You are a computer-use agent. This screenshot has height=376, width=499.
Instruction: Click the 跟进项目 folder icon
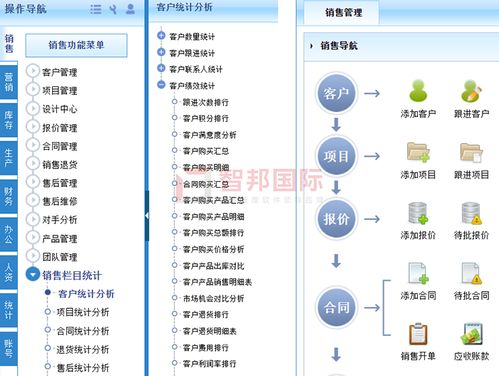coord(471,152)
